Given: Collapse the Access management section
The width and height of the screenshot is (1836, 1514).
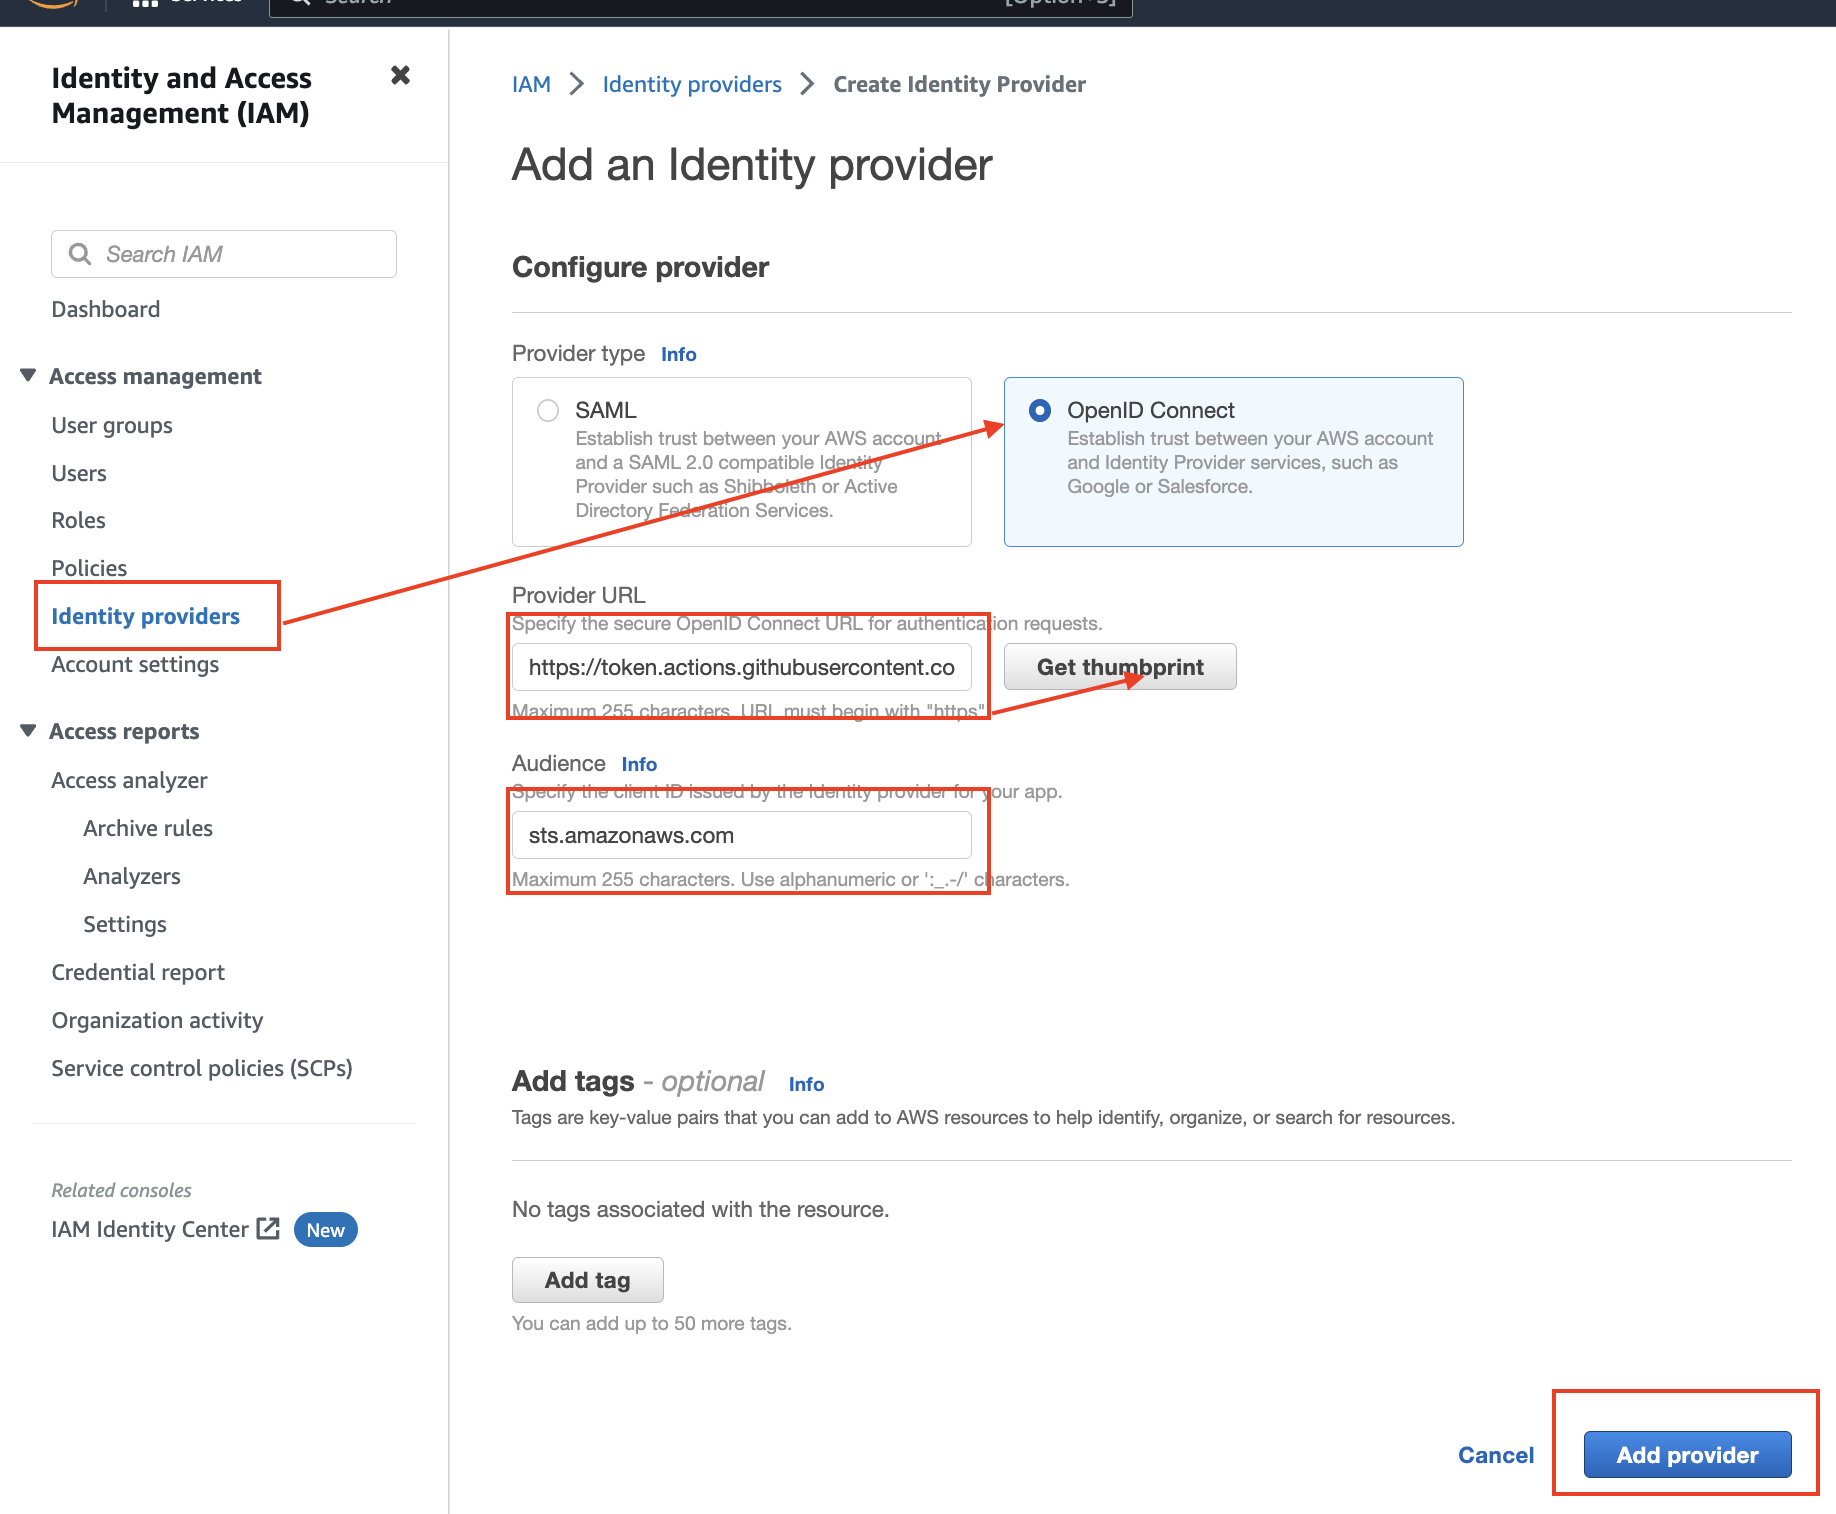Looking at the screenshot, I should 28,375.
